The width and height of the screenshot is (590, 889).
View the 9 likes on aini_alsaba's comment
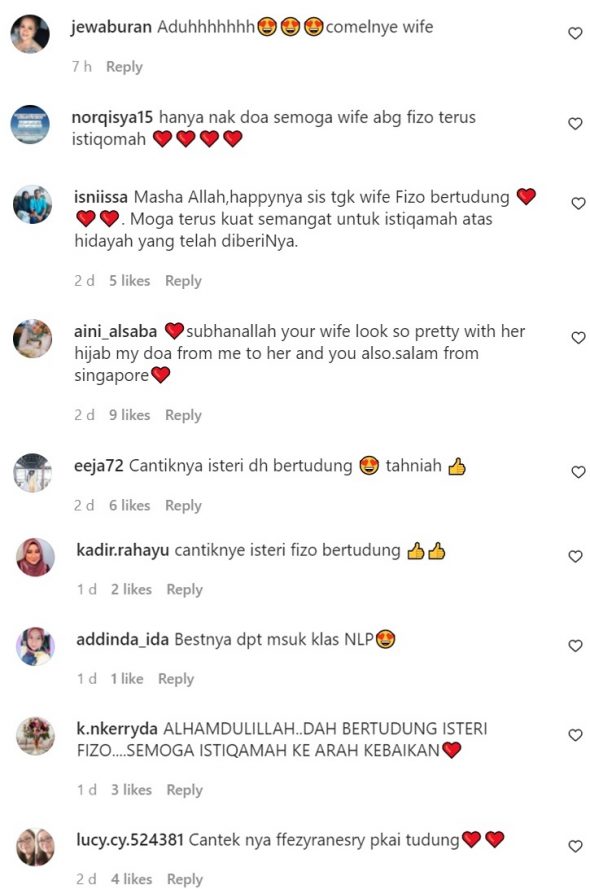click(129, 415)
